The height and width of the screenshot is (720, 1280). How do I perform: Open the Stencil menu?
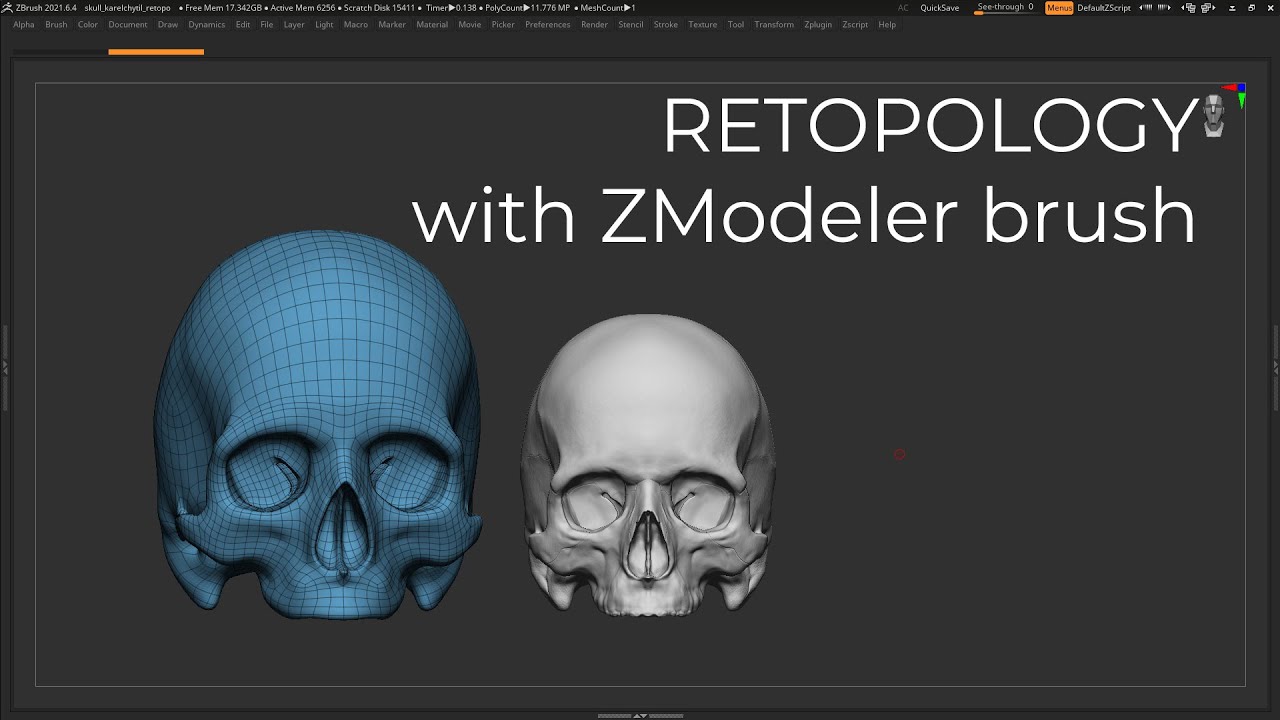coord(631,24)
